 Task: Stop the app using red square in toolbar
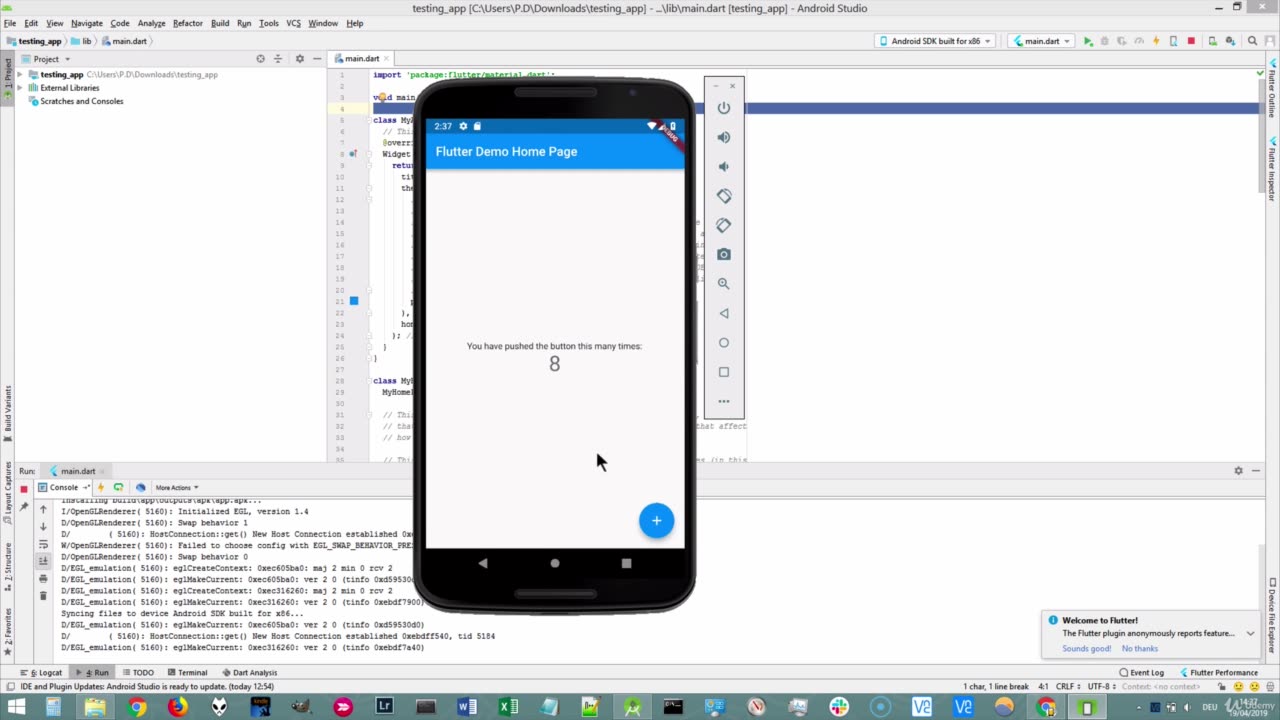click(x=1191, y=41)
